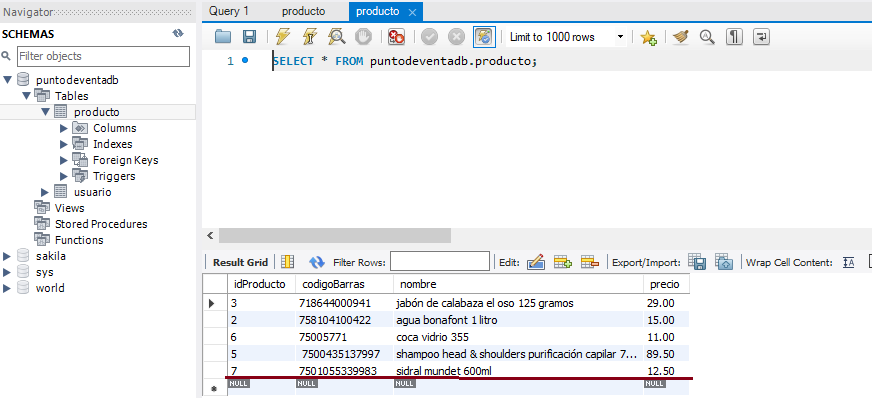Viewport: 872px width, 398px height.
Task: Click line 1 in SQL editor gutter
Action: pyautogui.click(x=230, y=61)
